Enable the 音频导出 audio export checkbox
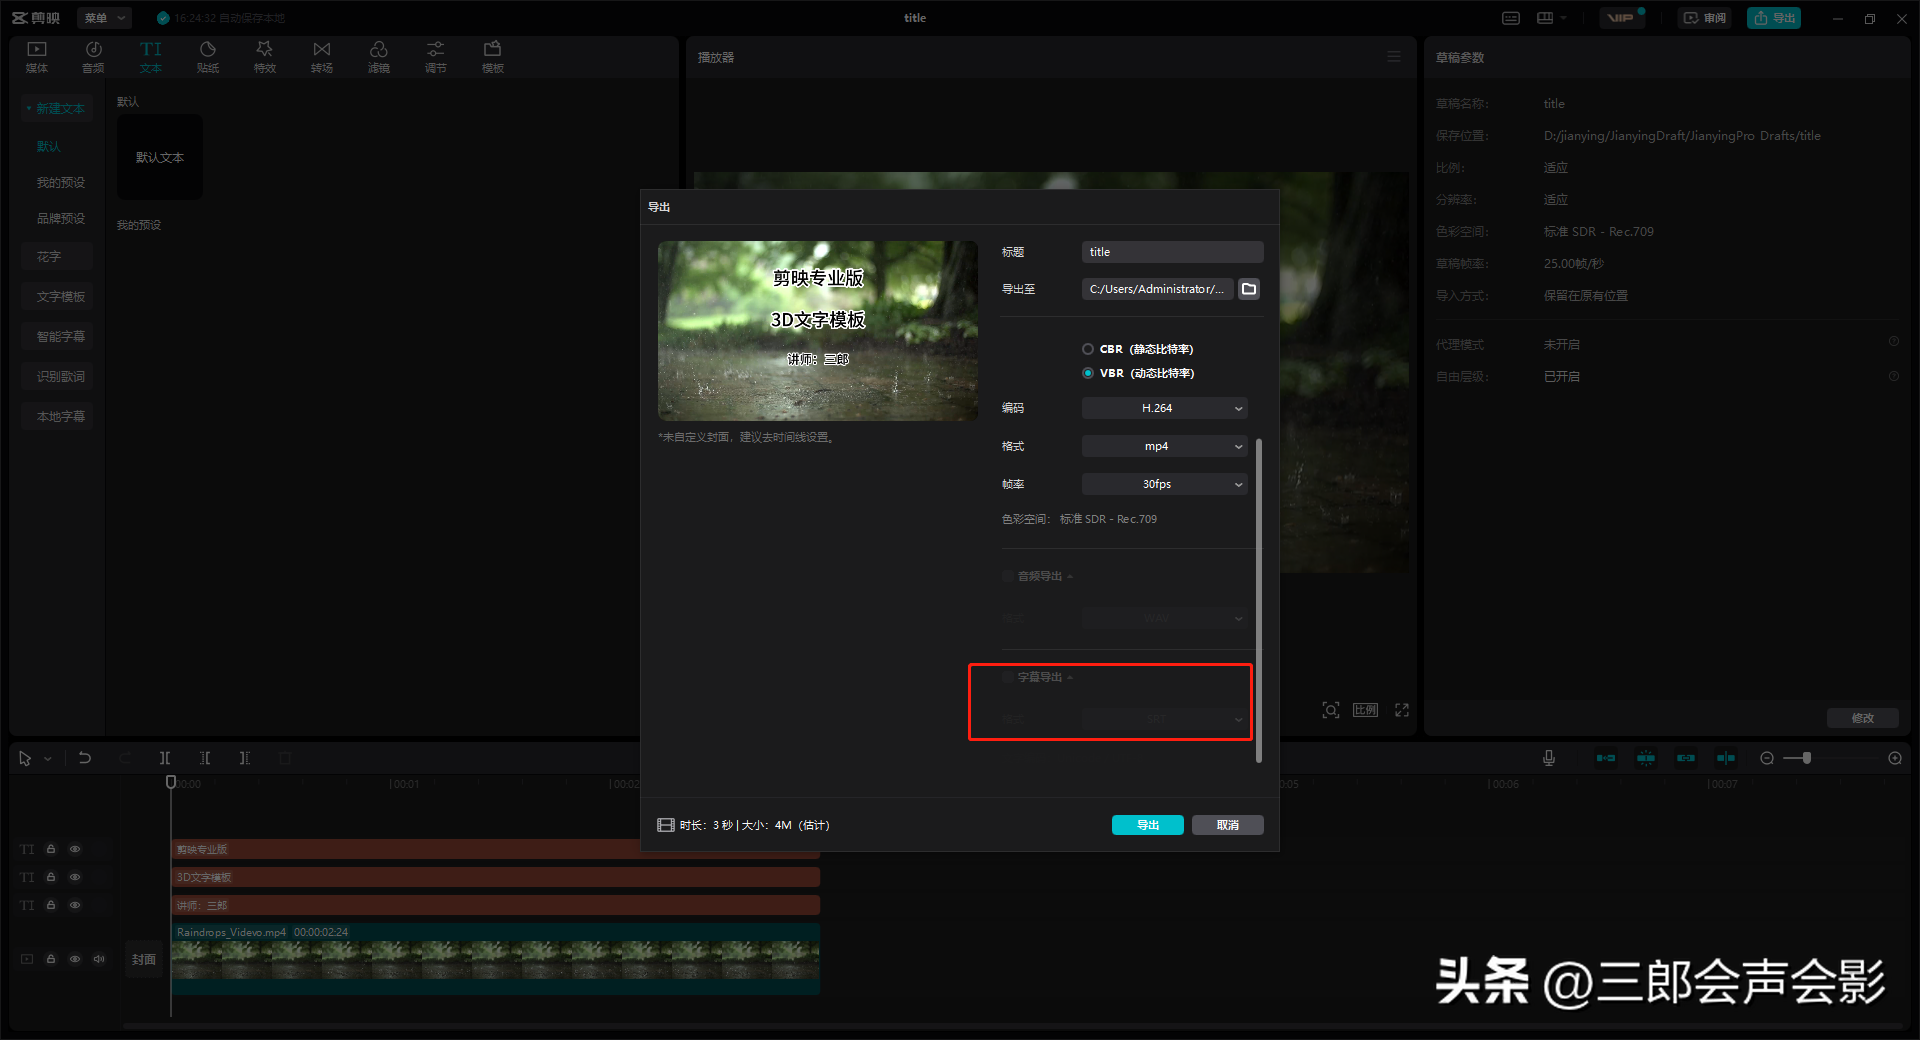Viewport: 1920px width, 1040px height. coord(1008,576)
